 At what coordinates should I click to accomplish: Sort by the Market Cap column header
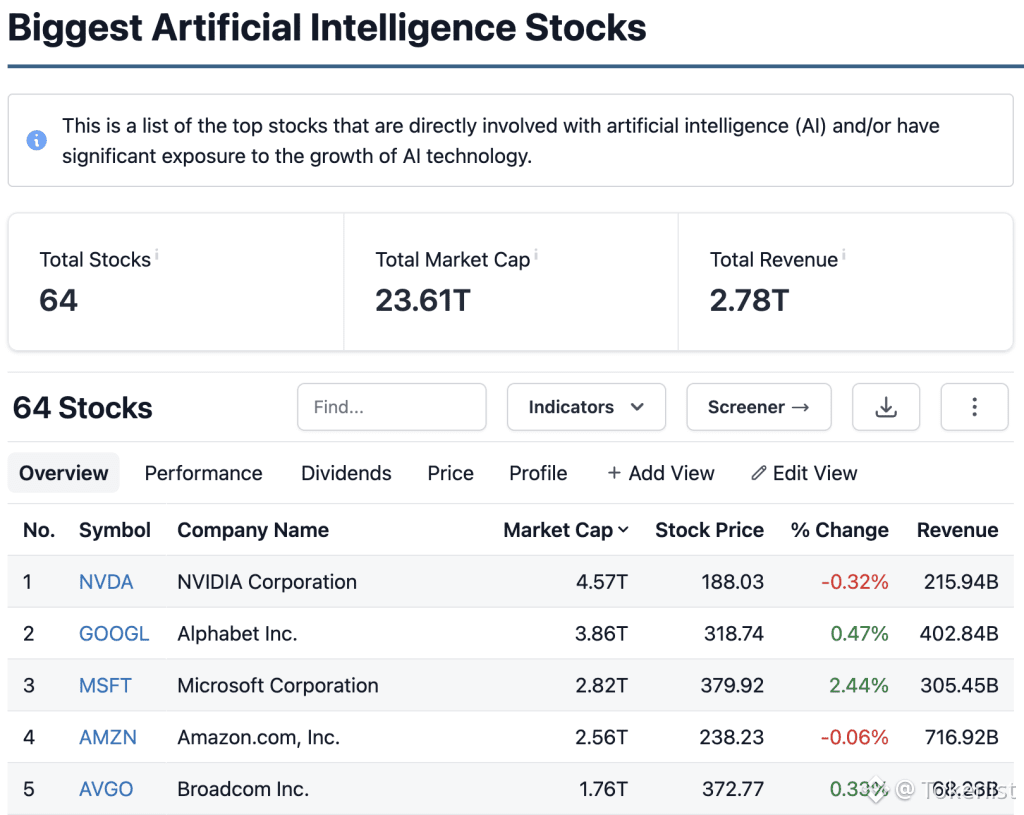pos(565,530)
